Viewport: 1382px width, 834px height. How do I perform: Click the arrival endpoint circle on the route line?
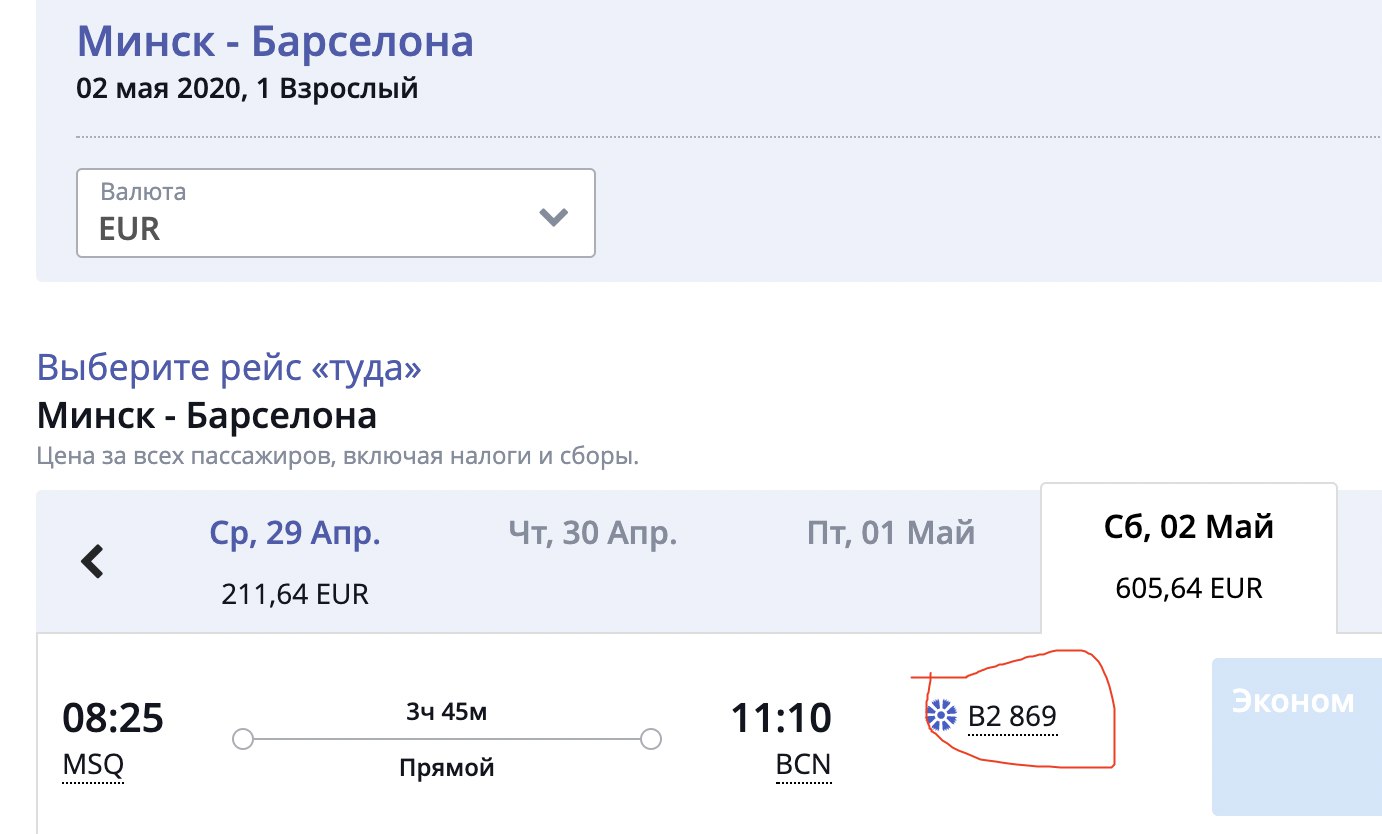point(651,740)
